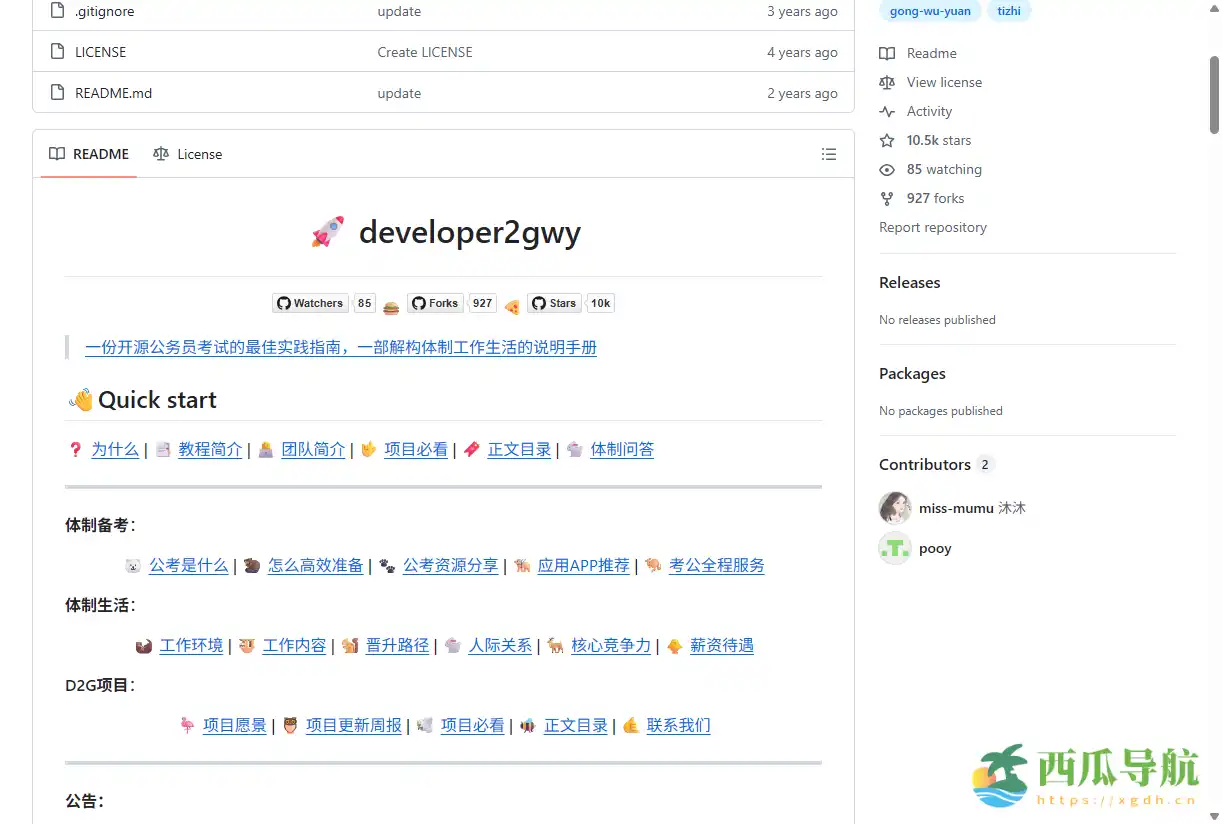1222x824 pixels.
Task: Click contributor pooy's avatar
Action: click(x=894, y=548)
